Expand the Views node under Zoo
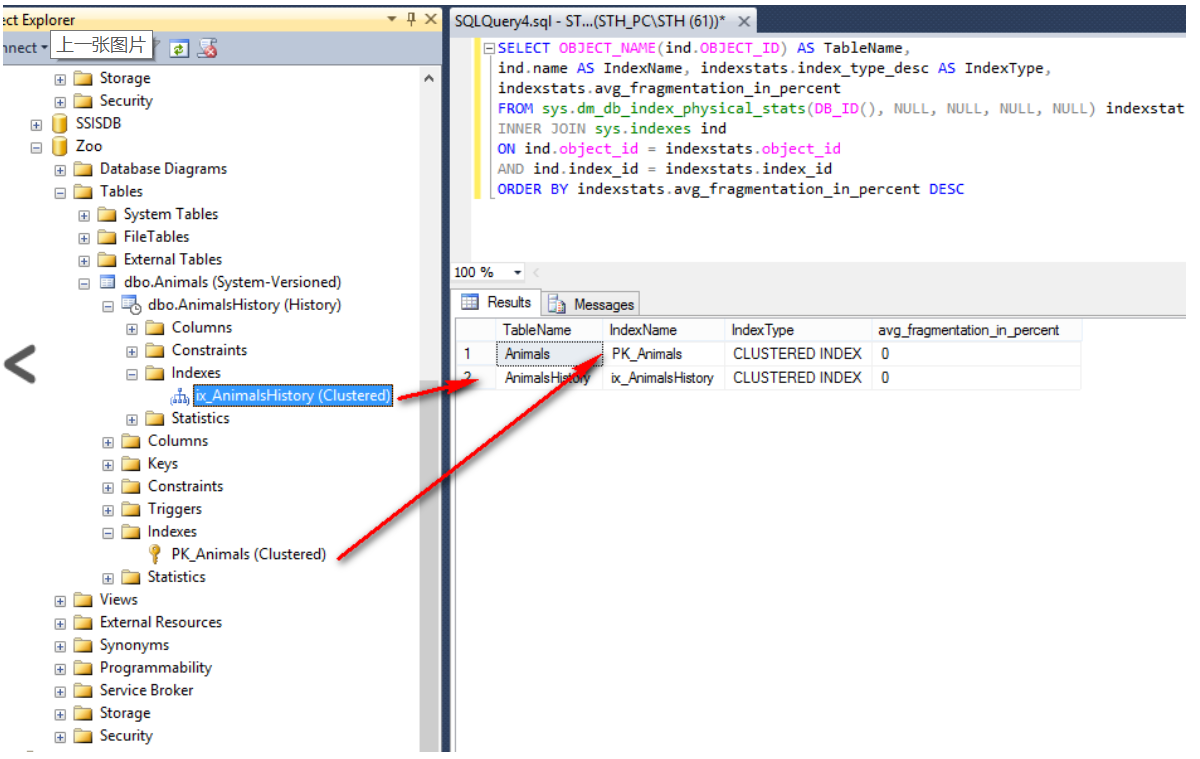 click(59, 599)
